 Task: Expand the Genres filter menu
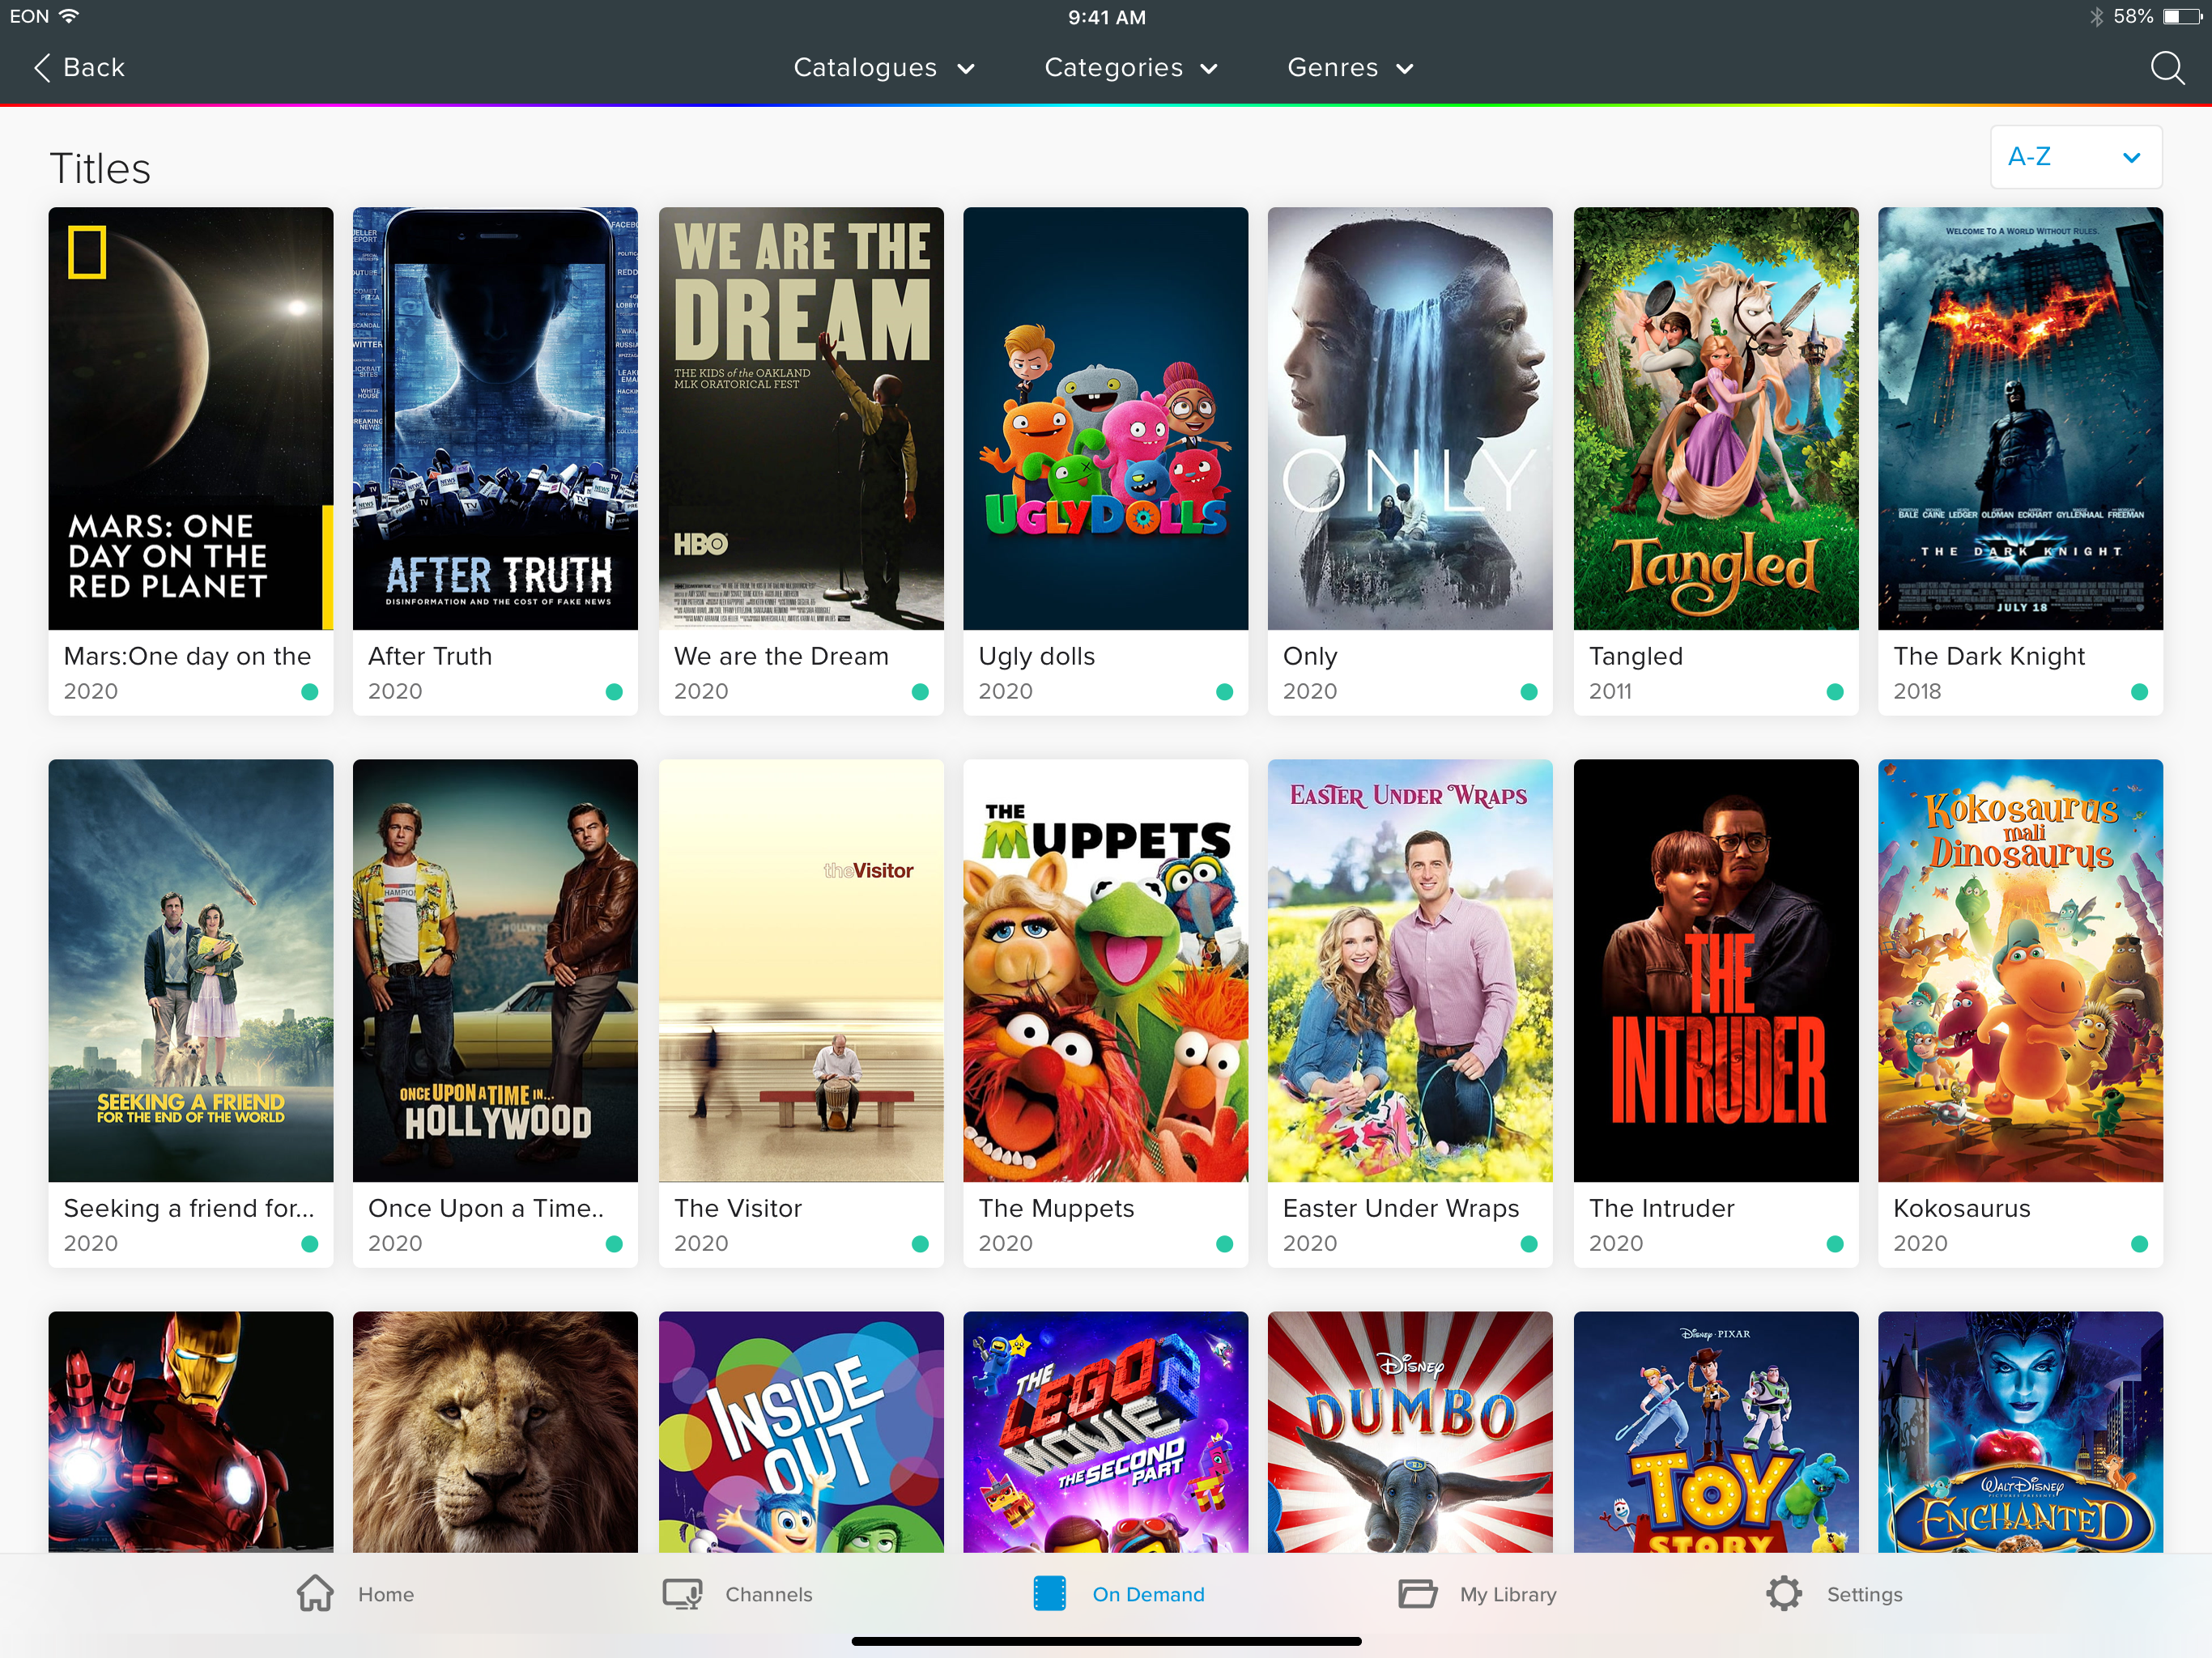[x=1349, y=68]
